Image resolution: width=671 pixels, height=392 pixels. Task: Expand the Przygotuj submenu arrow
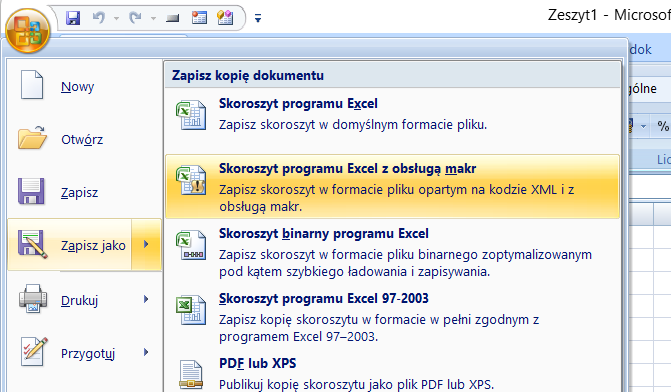tap(146, 352)
